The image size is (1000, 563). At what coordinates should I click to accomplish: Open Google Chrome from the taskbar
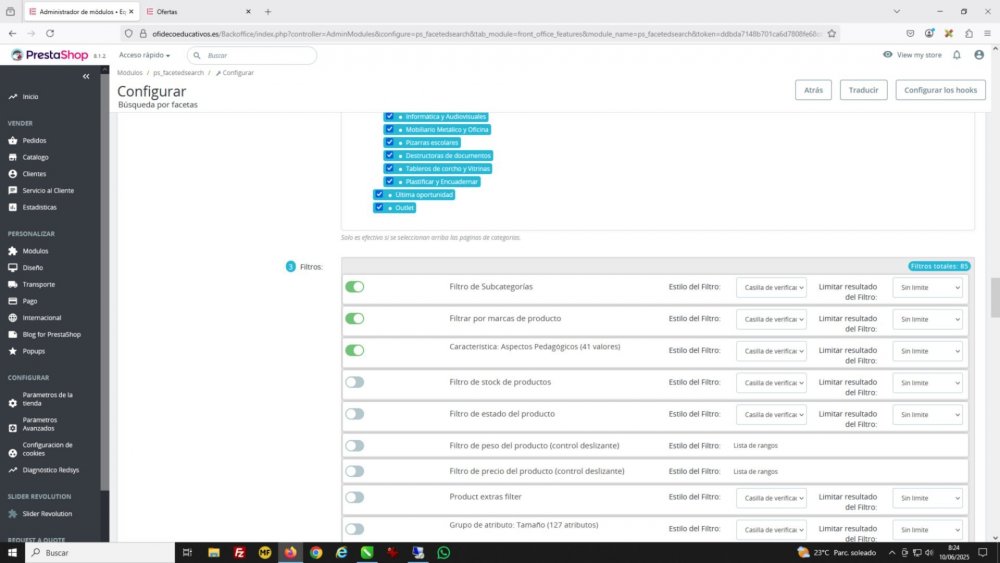[x=316, y=552]
